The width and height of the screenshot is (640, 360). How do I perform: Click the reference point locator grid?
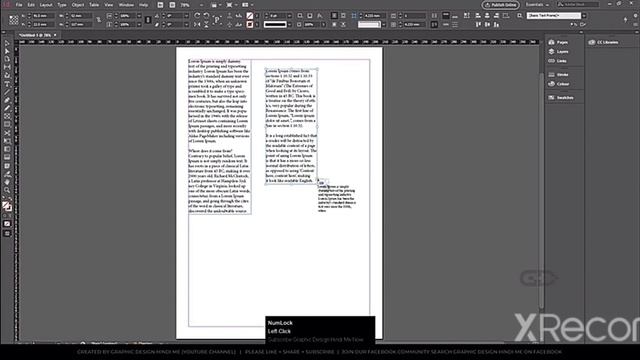coord(13,20)
